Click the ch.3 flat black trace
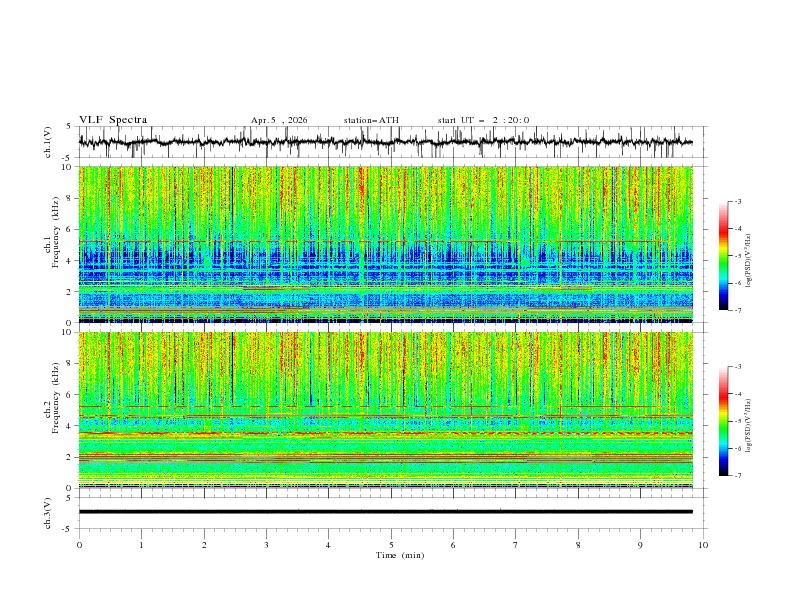792x612 pixels. tap(386, 512)
